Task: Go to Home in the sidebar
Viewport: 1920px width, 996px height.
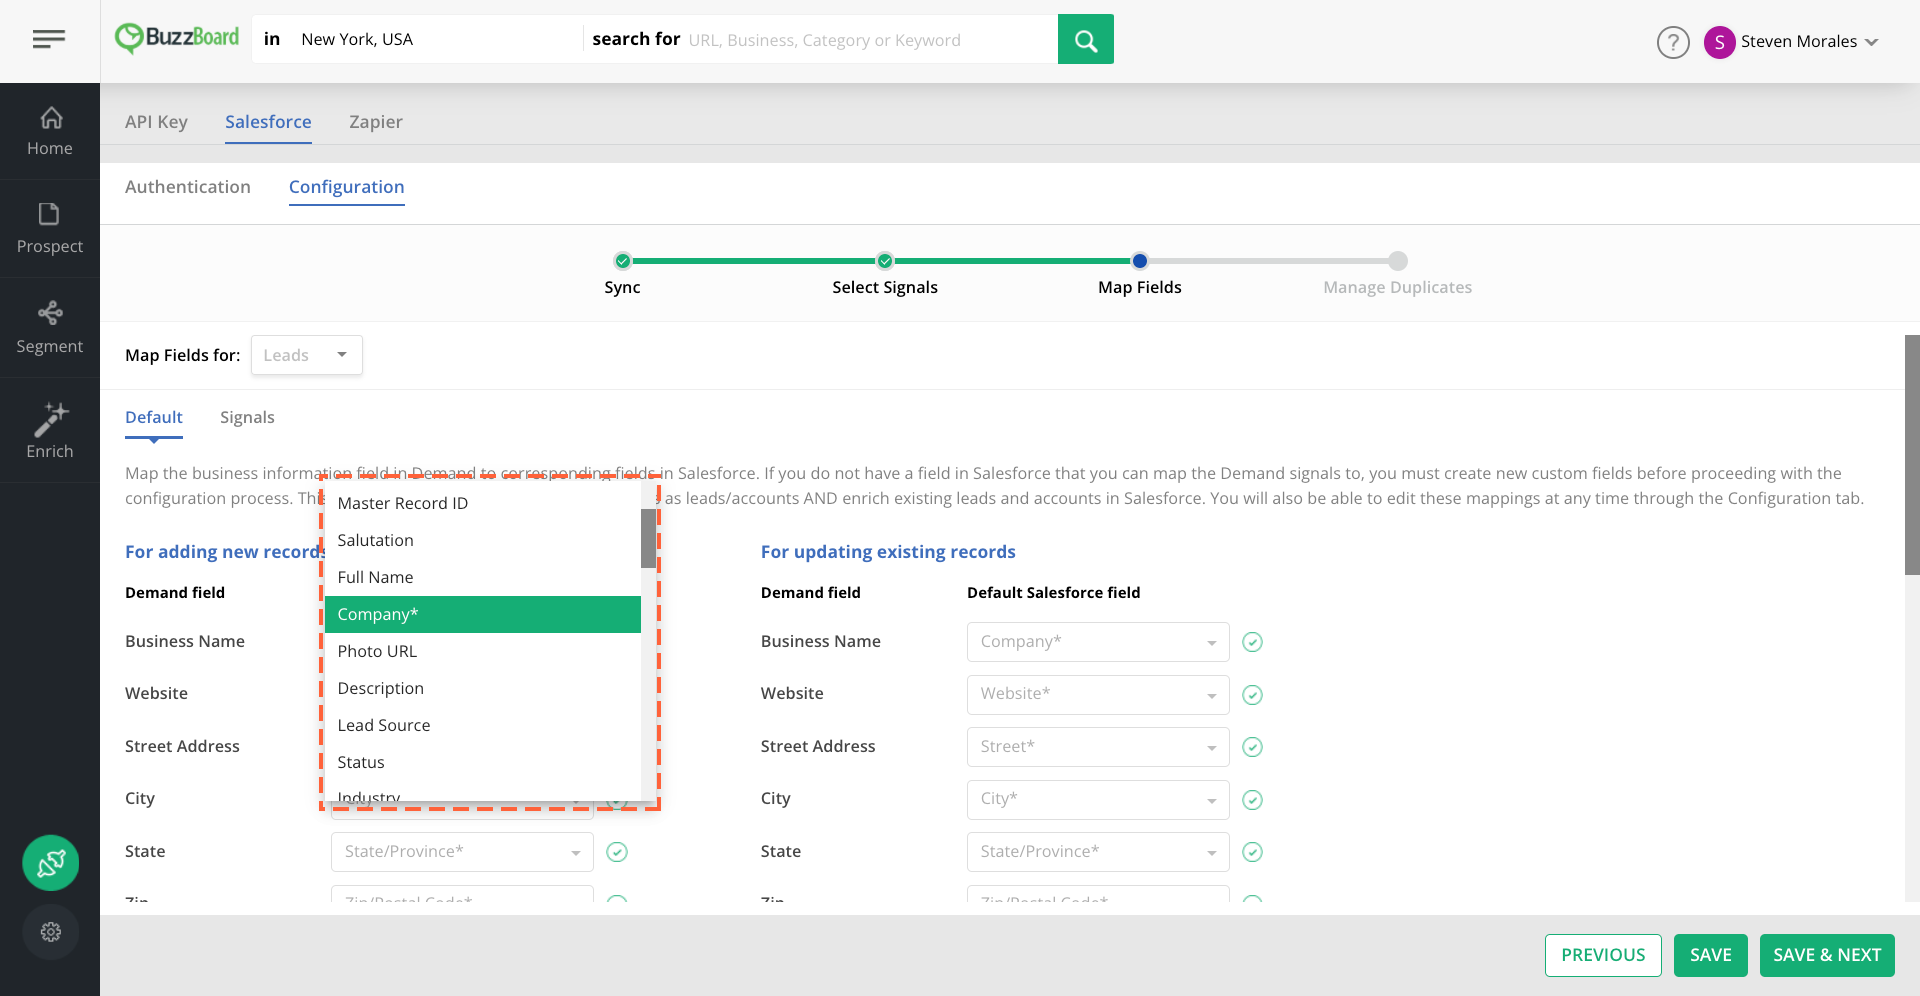Action: [x=50, y=131]
